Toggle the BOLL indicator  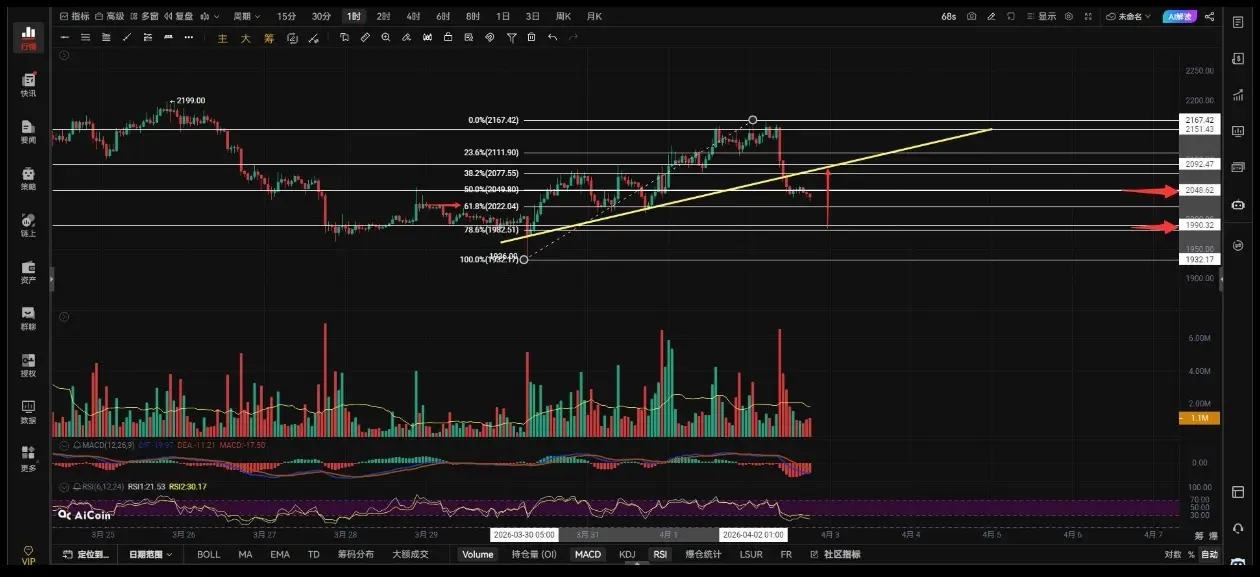[x=208, y=554]
